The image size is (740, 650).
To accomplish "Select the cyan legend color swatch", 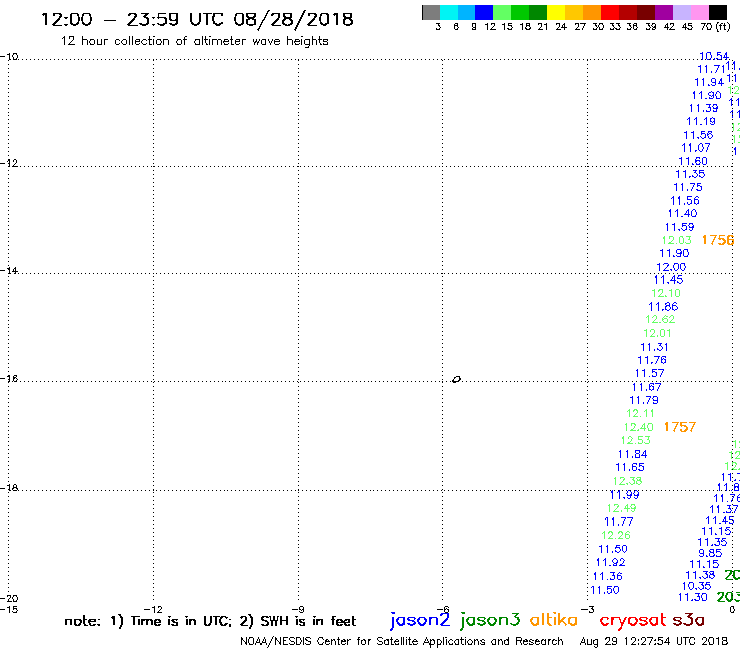I will click(449, 12).
